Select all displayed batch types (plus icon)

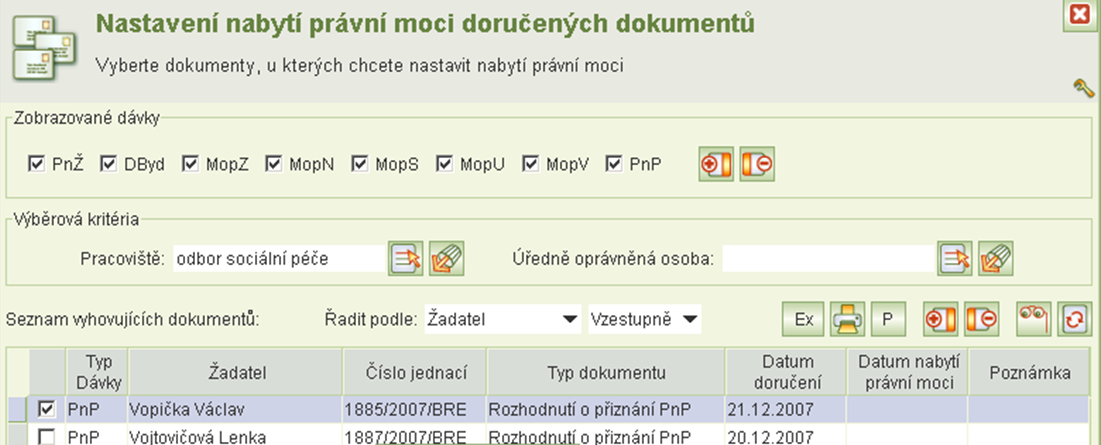tap(715, 164)
